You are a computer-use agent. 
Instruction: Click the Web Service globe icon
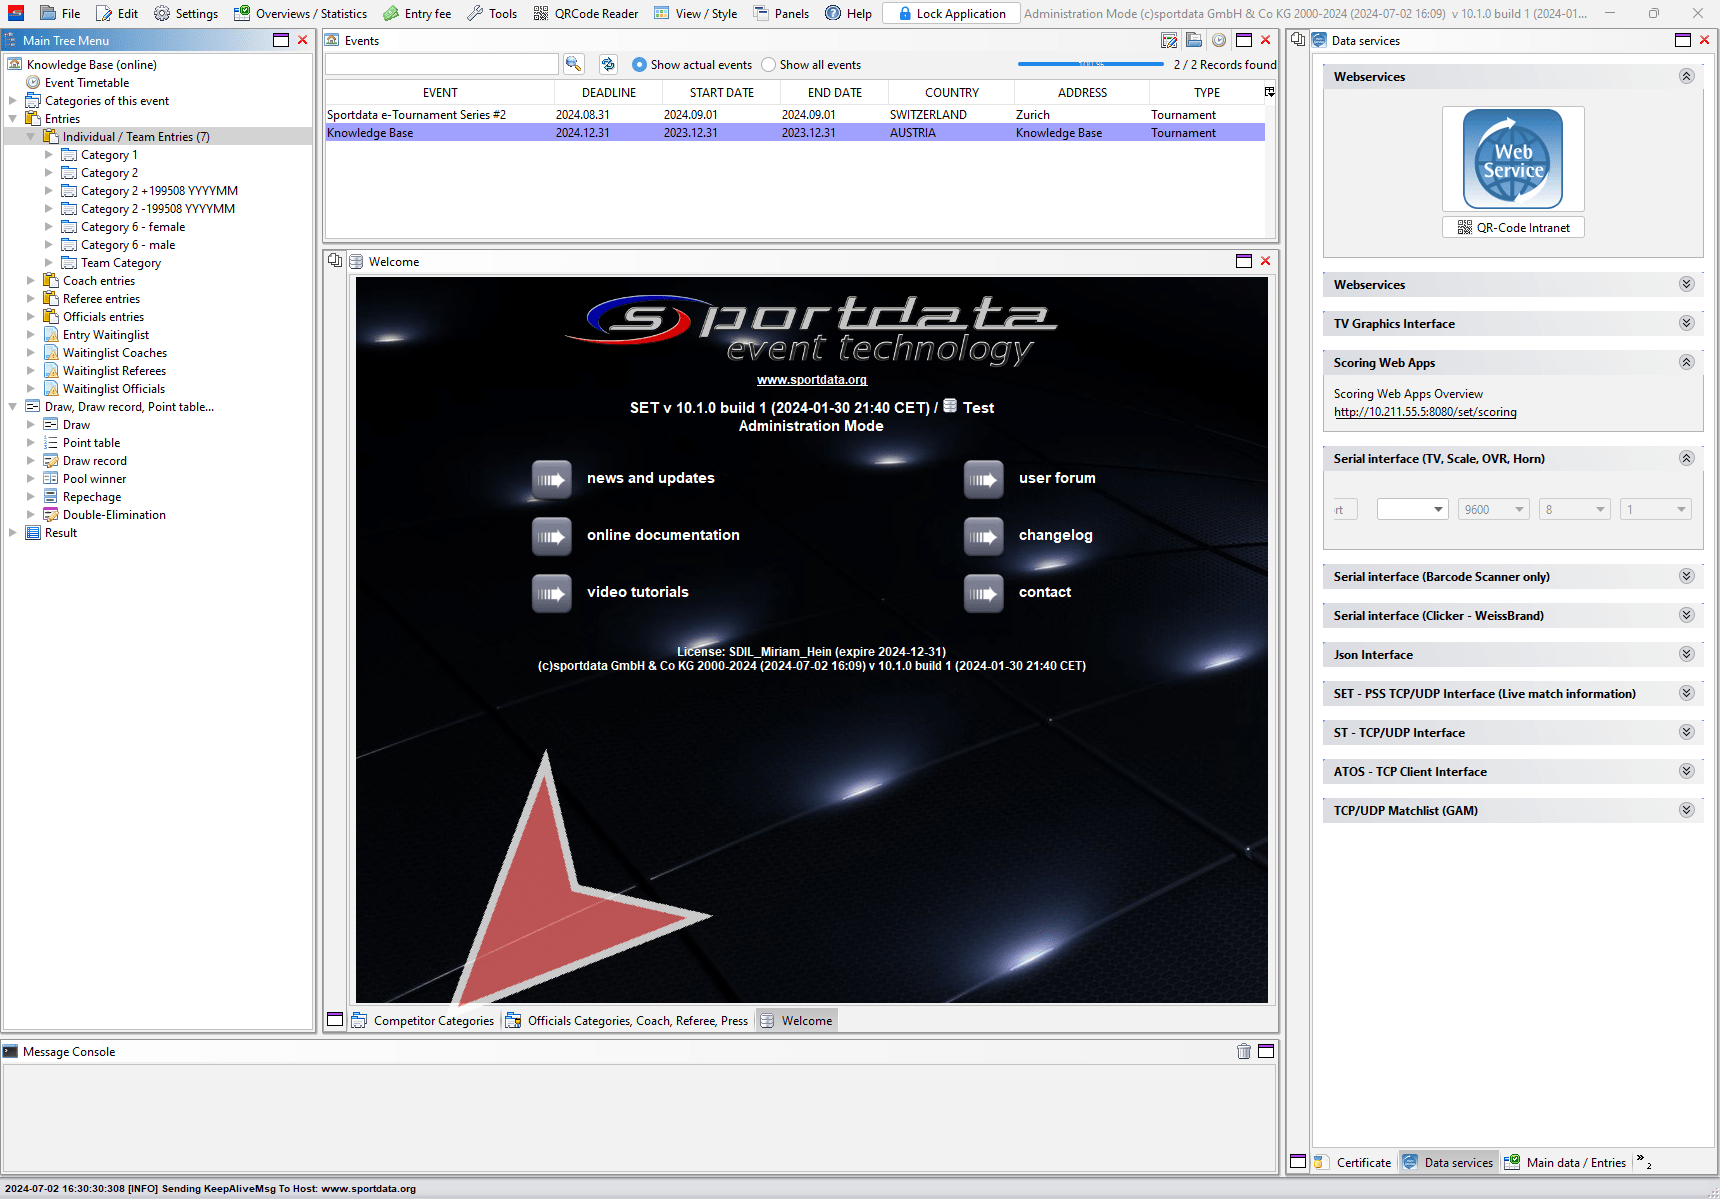click(1512, 159)
